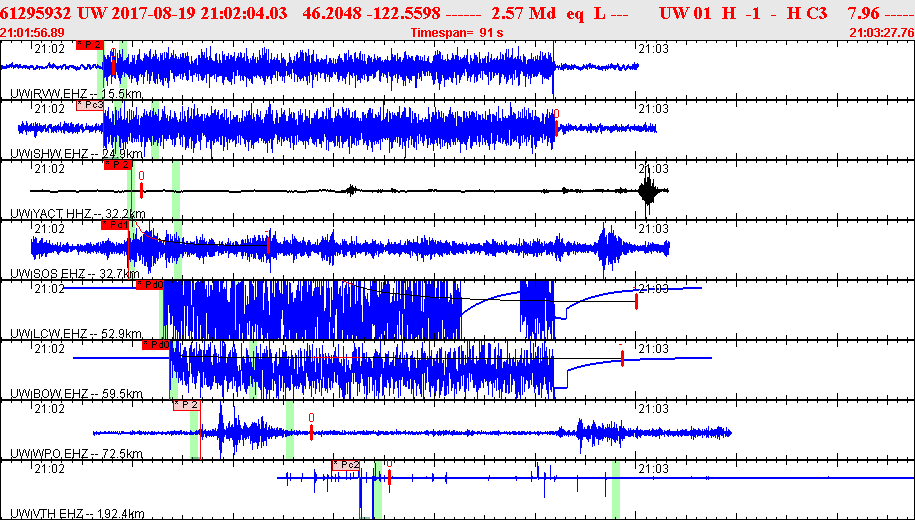The width and height of the screenshot is (915, 520).
Task: Click the window start time 21:01:56.89
Action: coord(33,33)
